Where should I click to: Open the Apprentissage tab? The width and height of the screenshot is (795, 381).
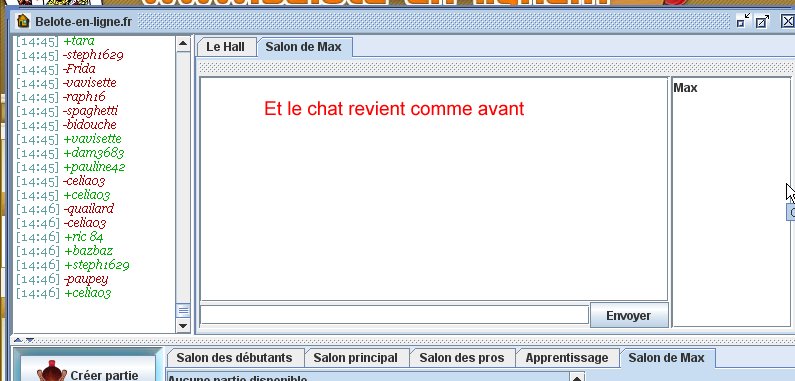567,358
